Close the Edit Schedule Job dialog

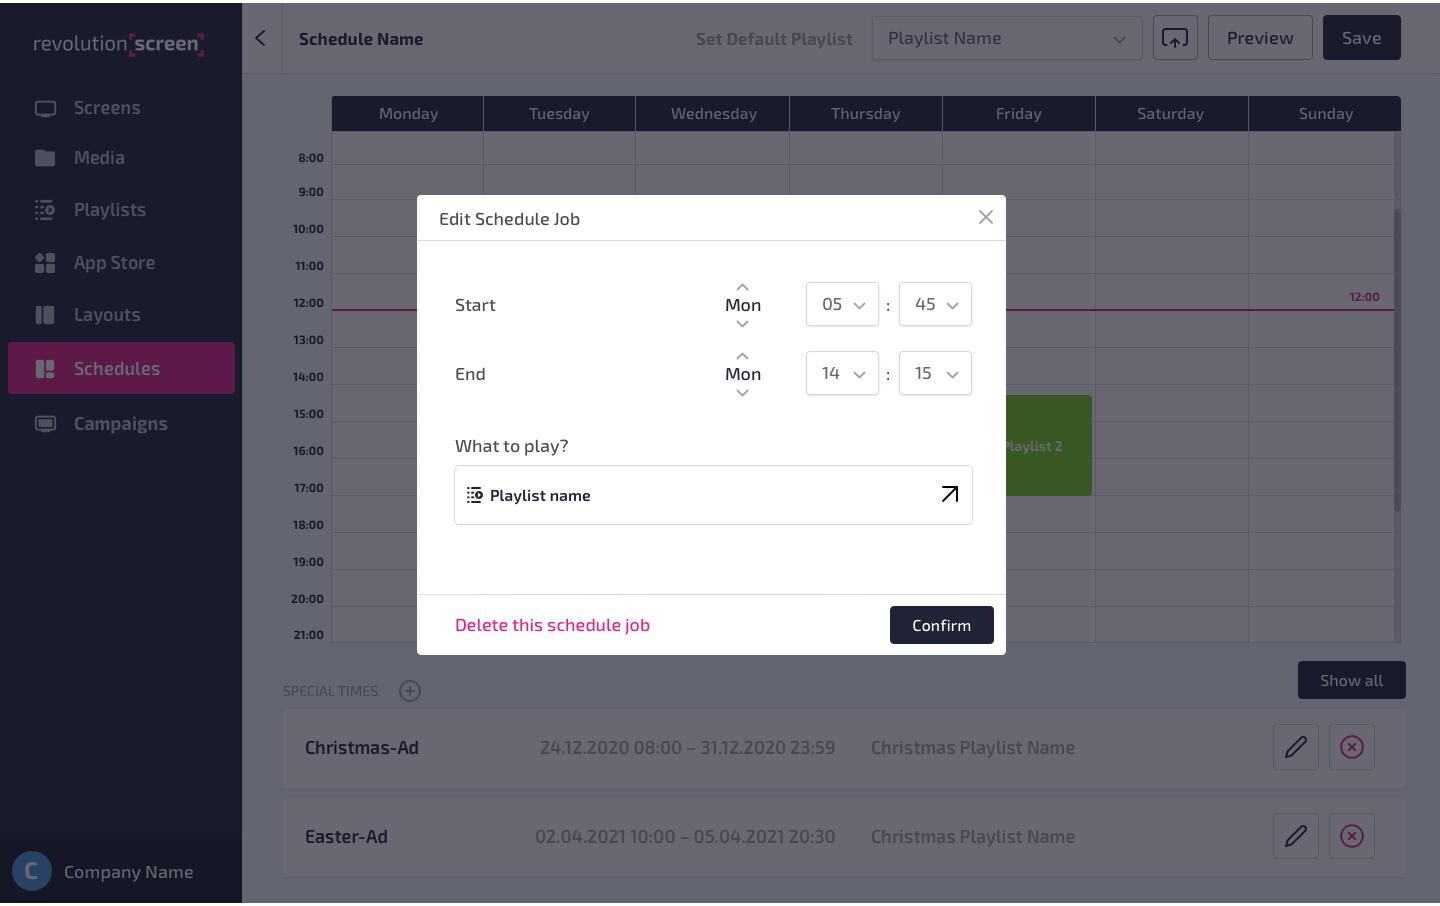(x=986, y=217)
